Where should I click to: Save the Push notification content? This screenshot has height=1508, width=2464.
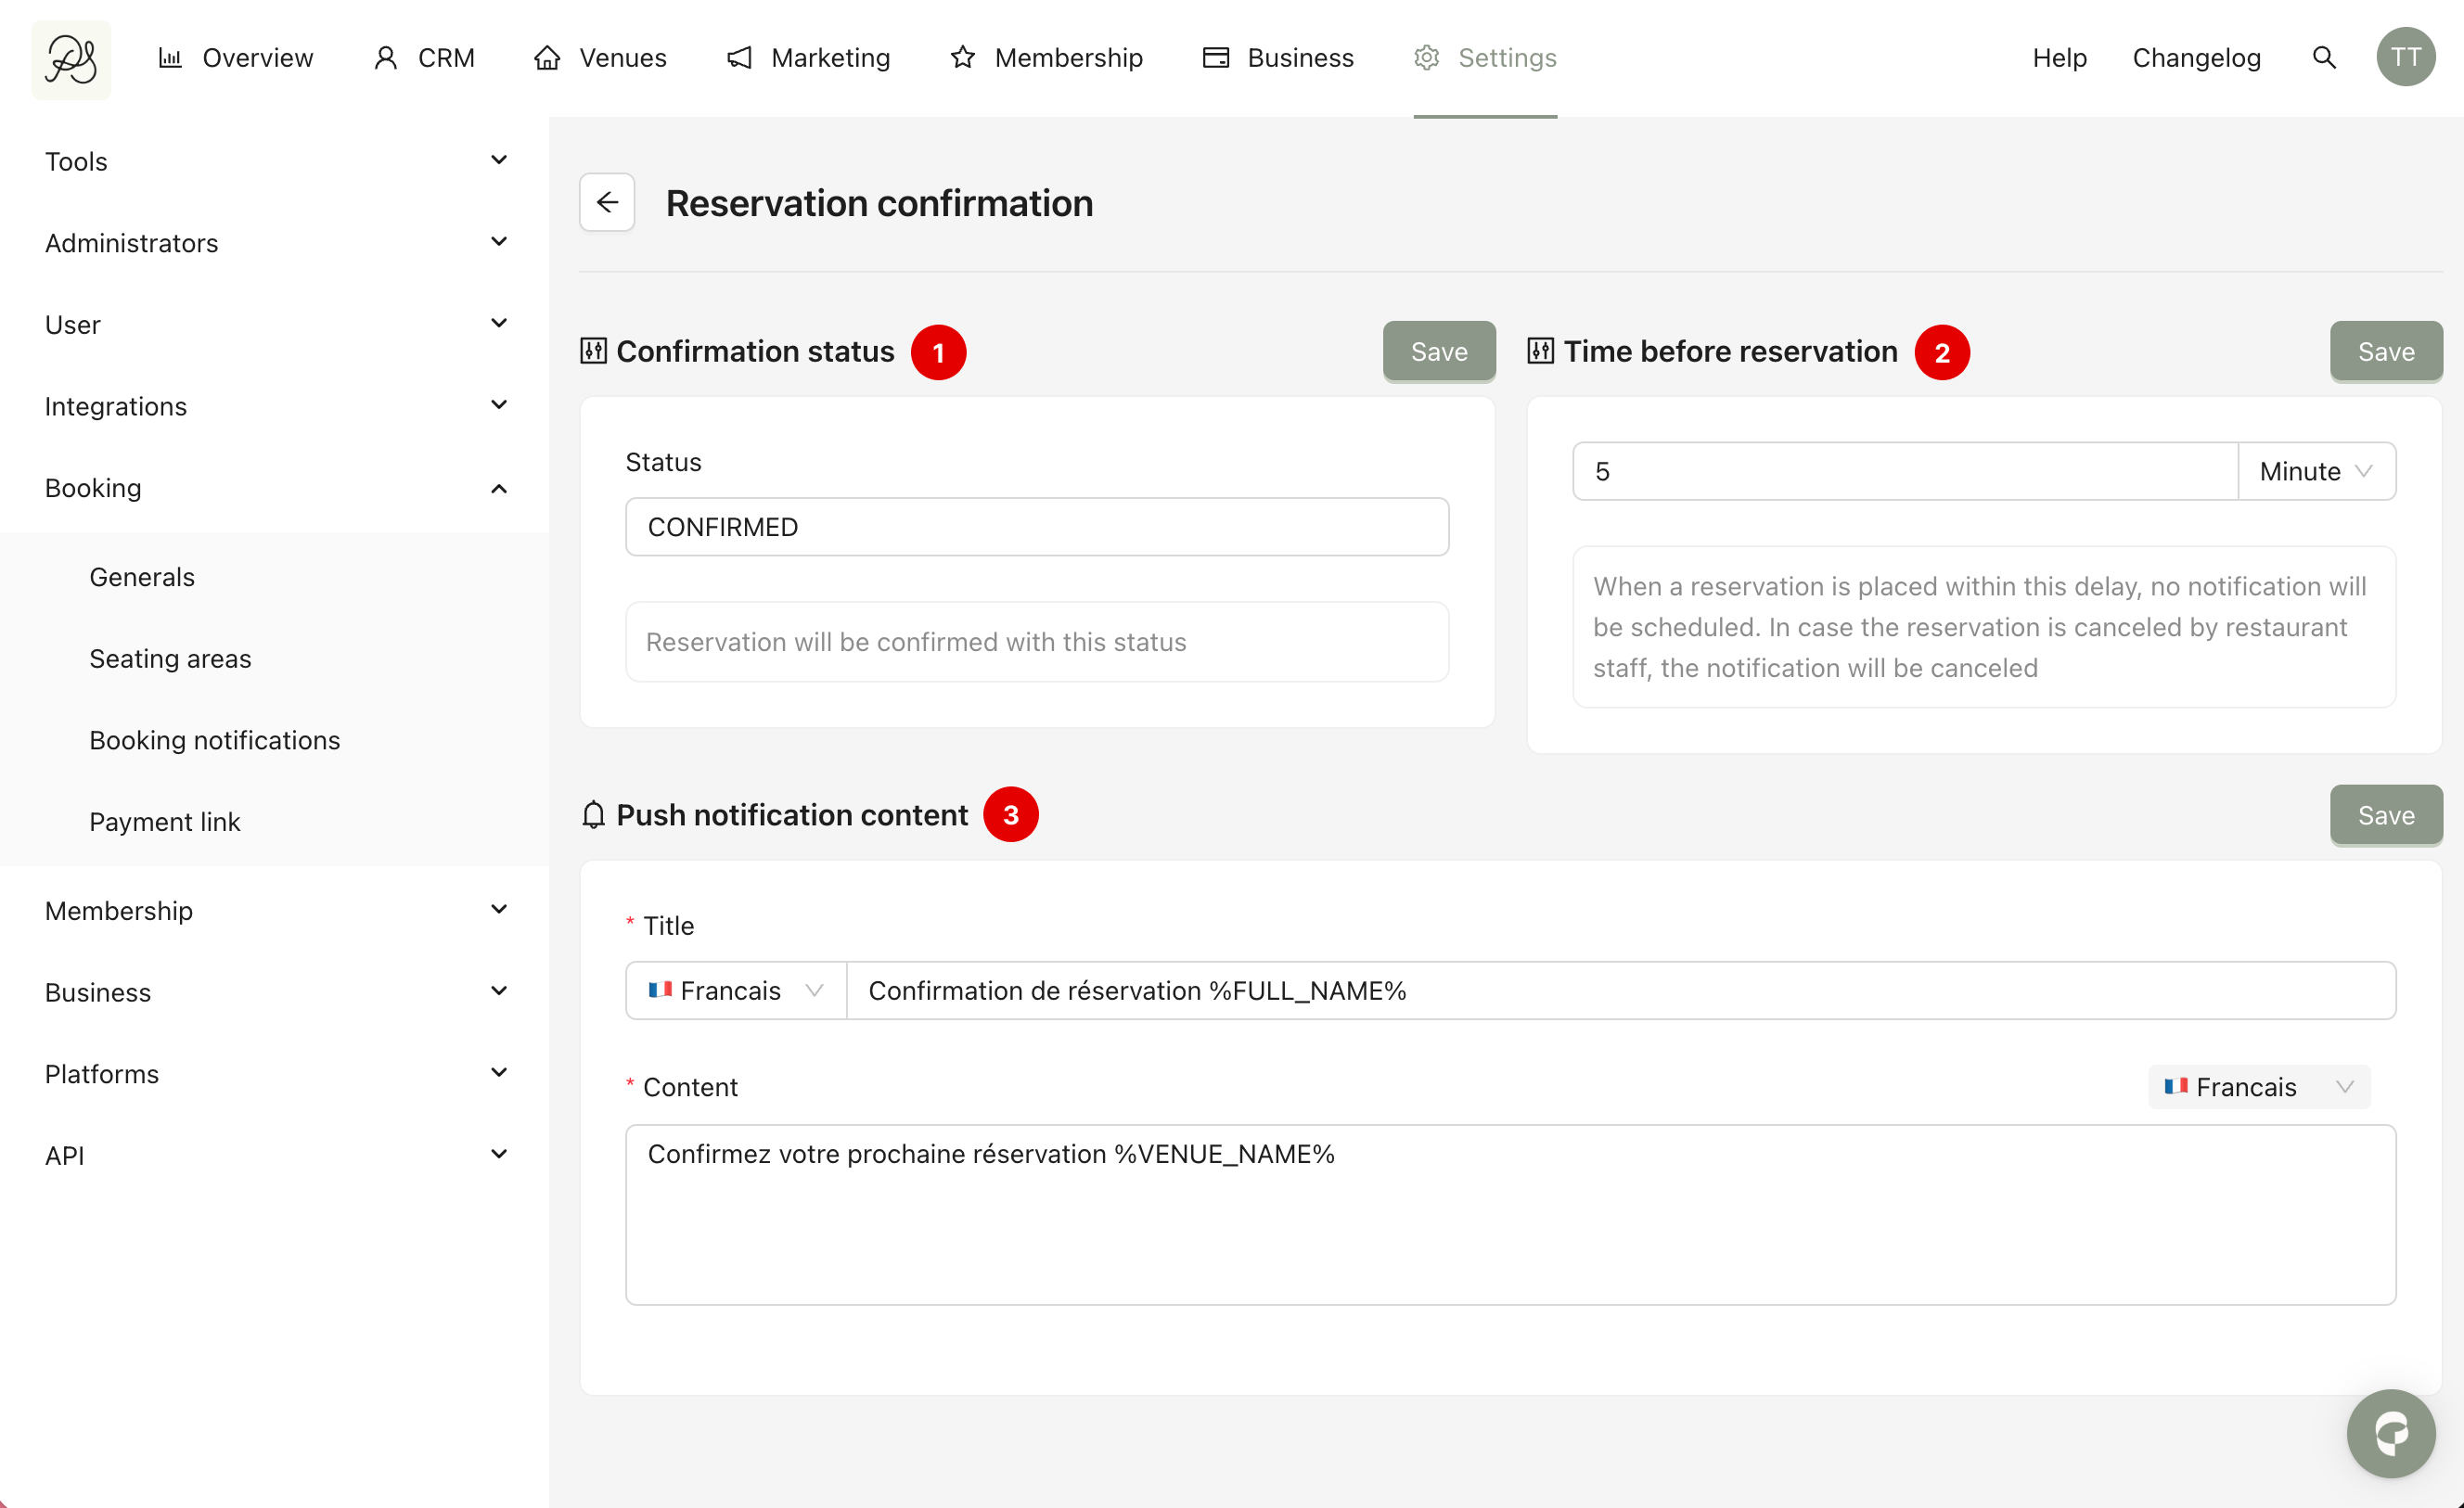2385,815
